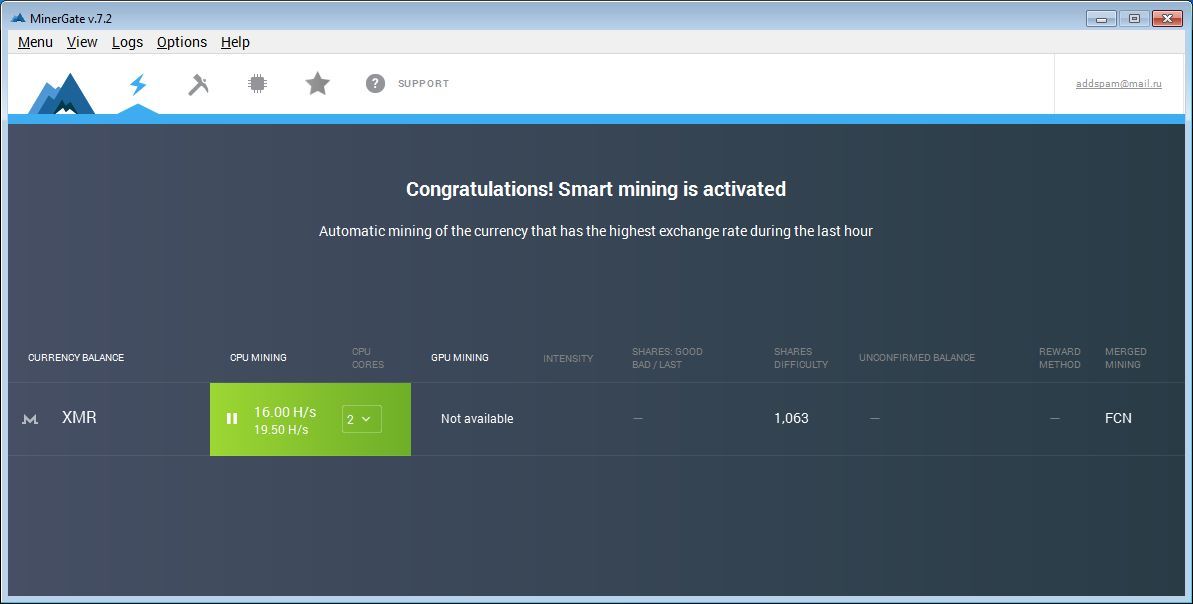Image resolution: width=1193 pixels, height=604 pixels.
Task: Click the FCN merged mining value
Action: click(1118, 418)
